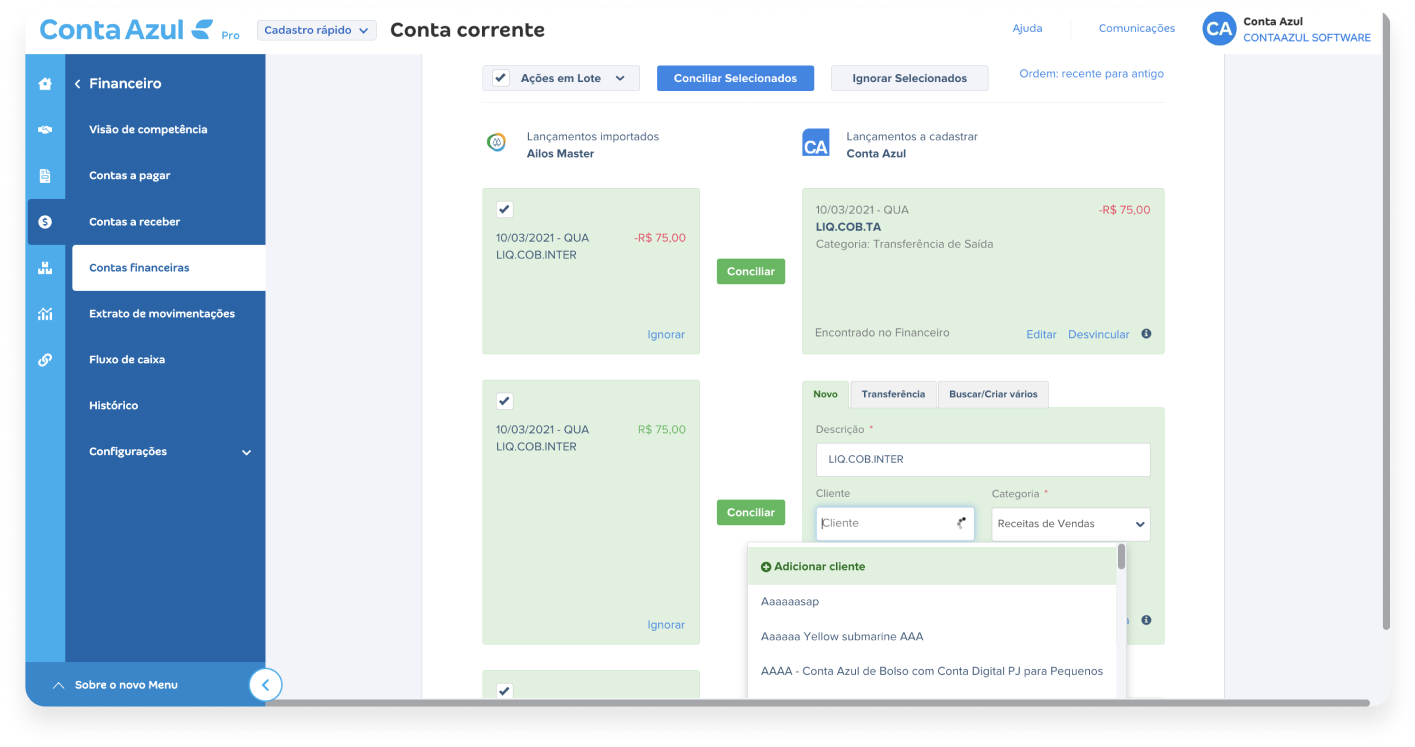Open the document invoices icon in sidebar
Image resolution: width=1415 pixels, height=747 pixels.
[x=45, y=176]
